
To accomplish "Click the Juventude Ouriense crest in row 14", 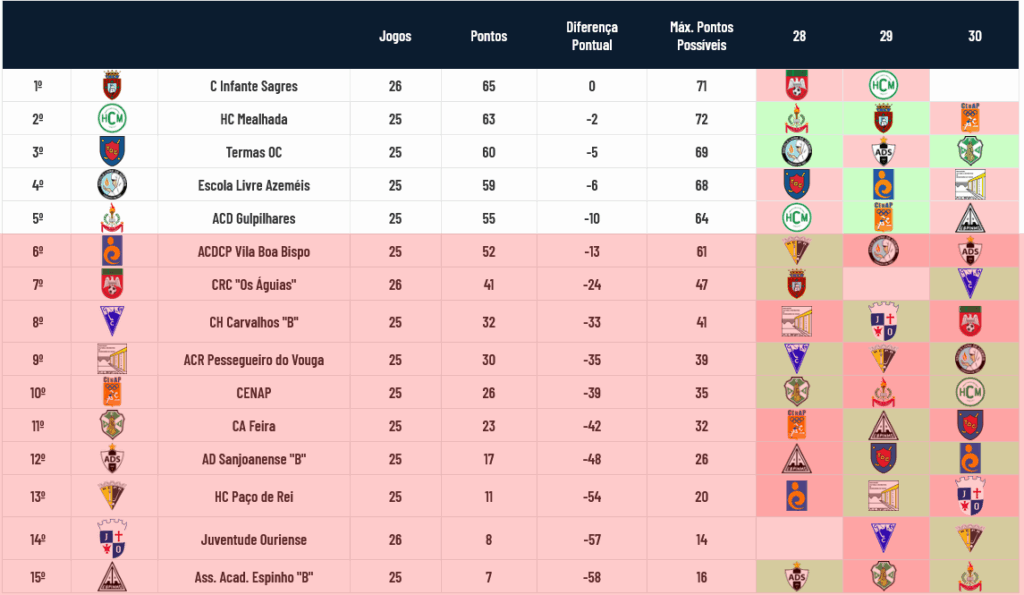I will [x=112, y=539].
